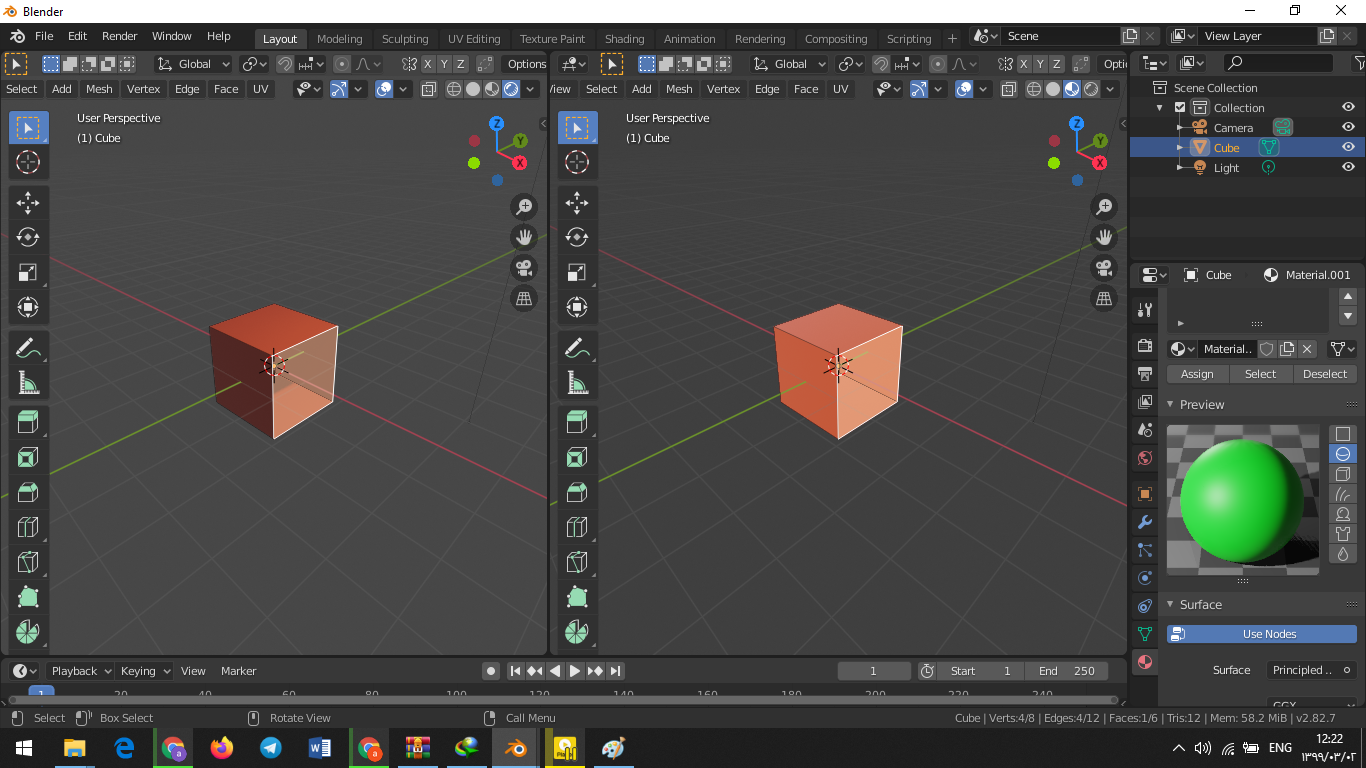Click pan hand icon in left viewport
The width and height of the screenshot is (1366, 768).
(524, 237)
